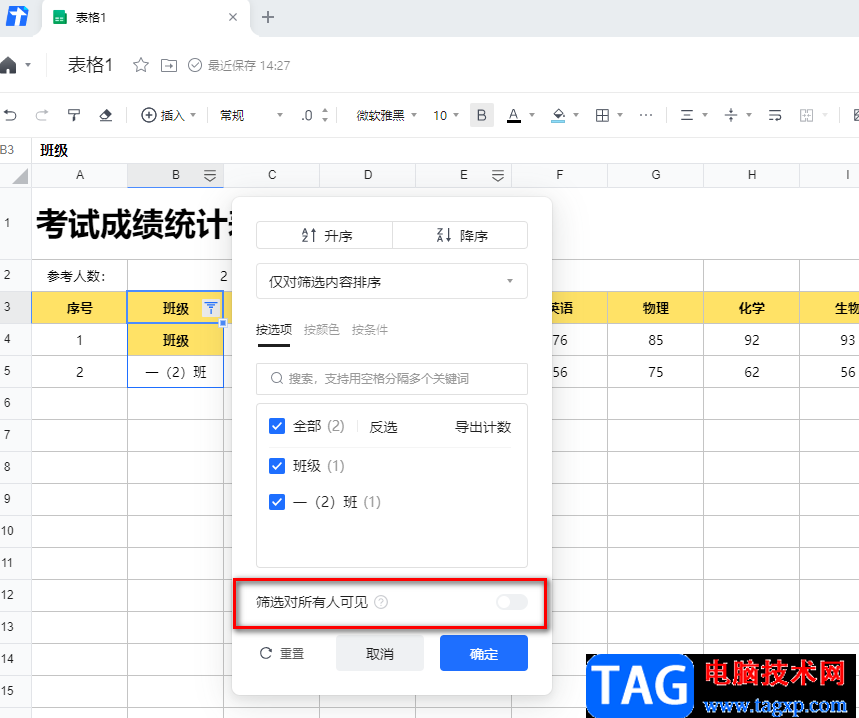Viewport: 859px width, 718px height.
Task: Click the clear format eraser icon
Action: click(105, 115)
